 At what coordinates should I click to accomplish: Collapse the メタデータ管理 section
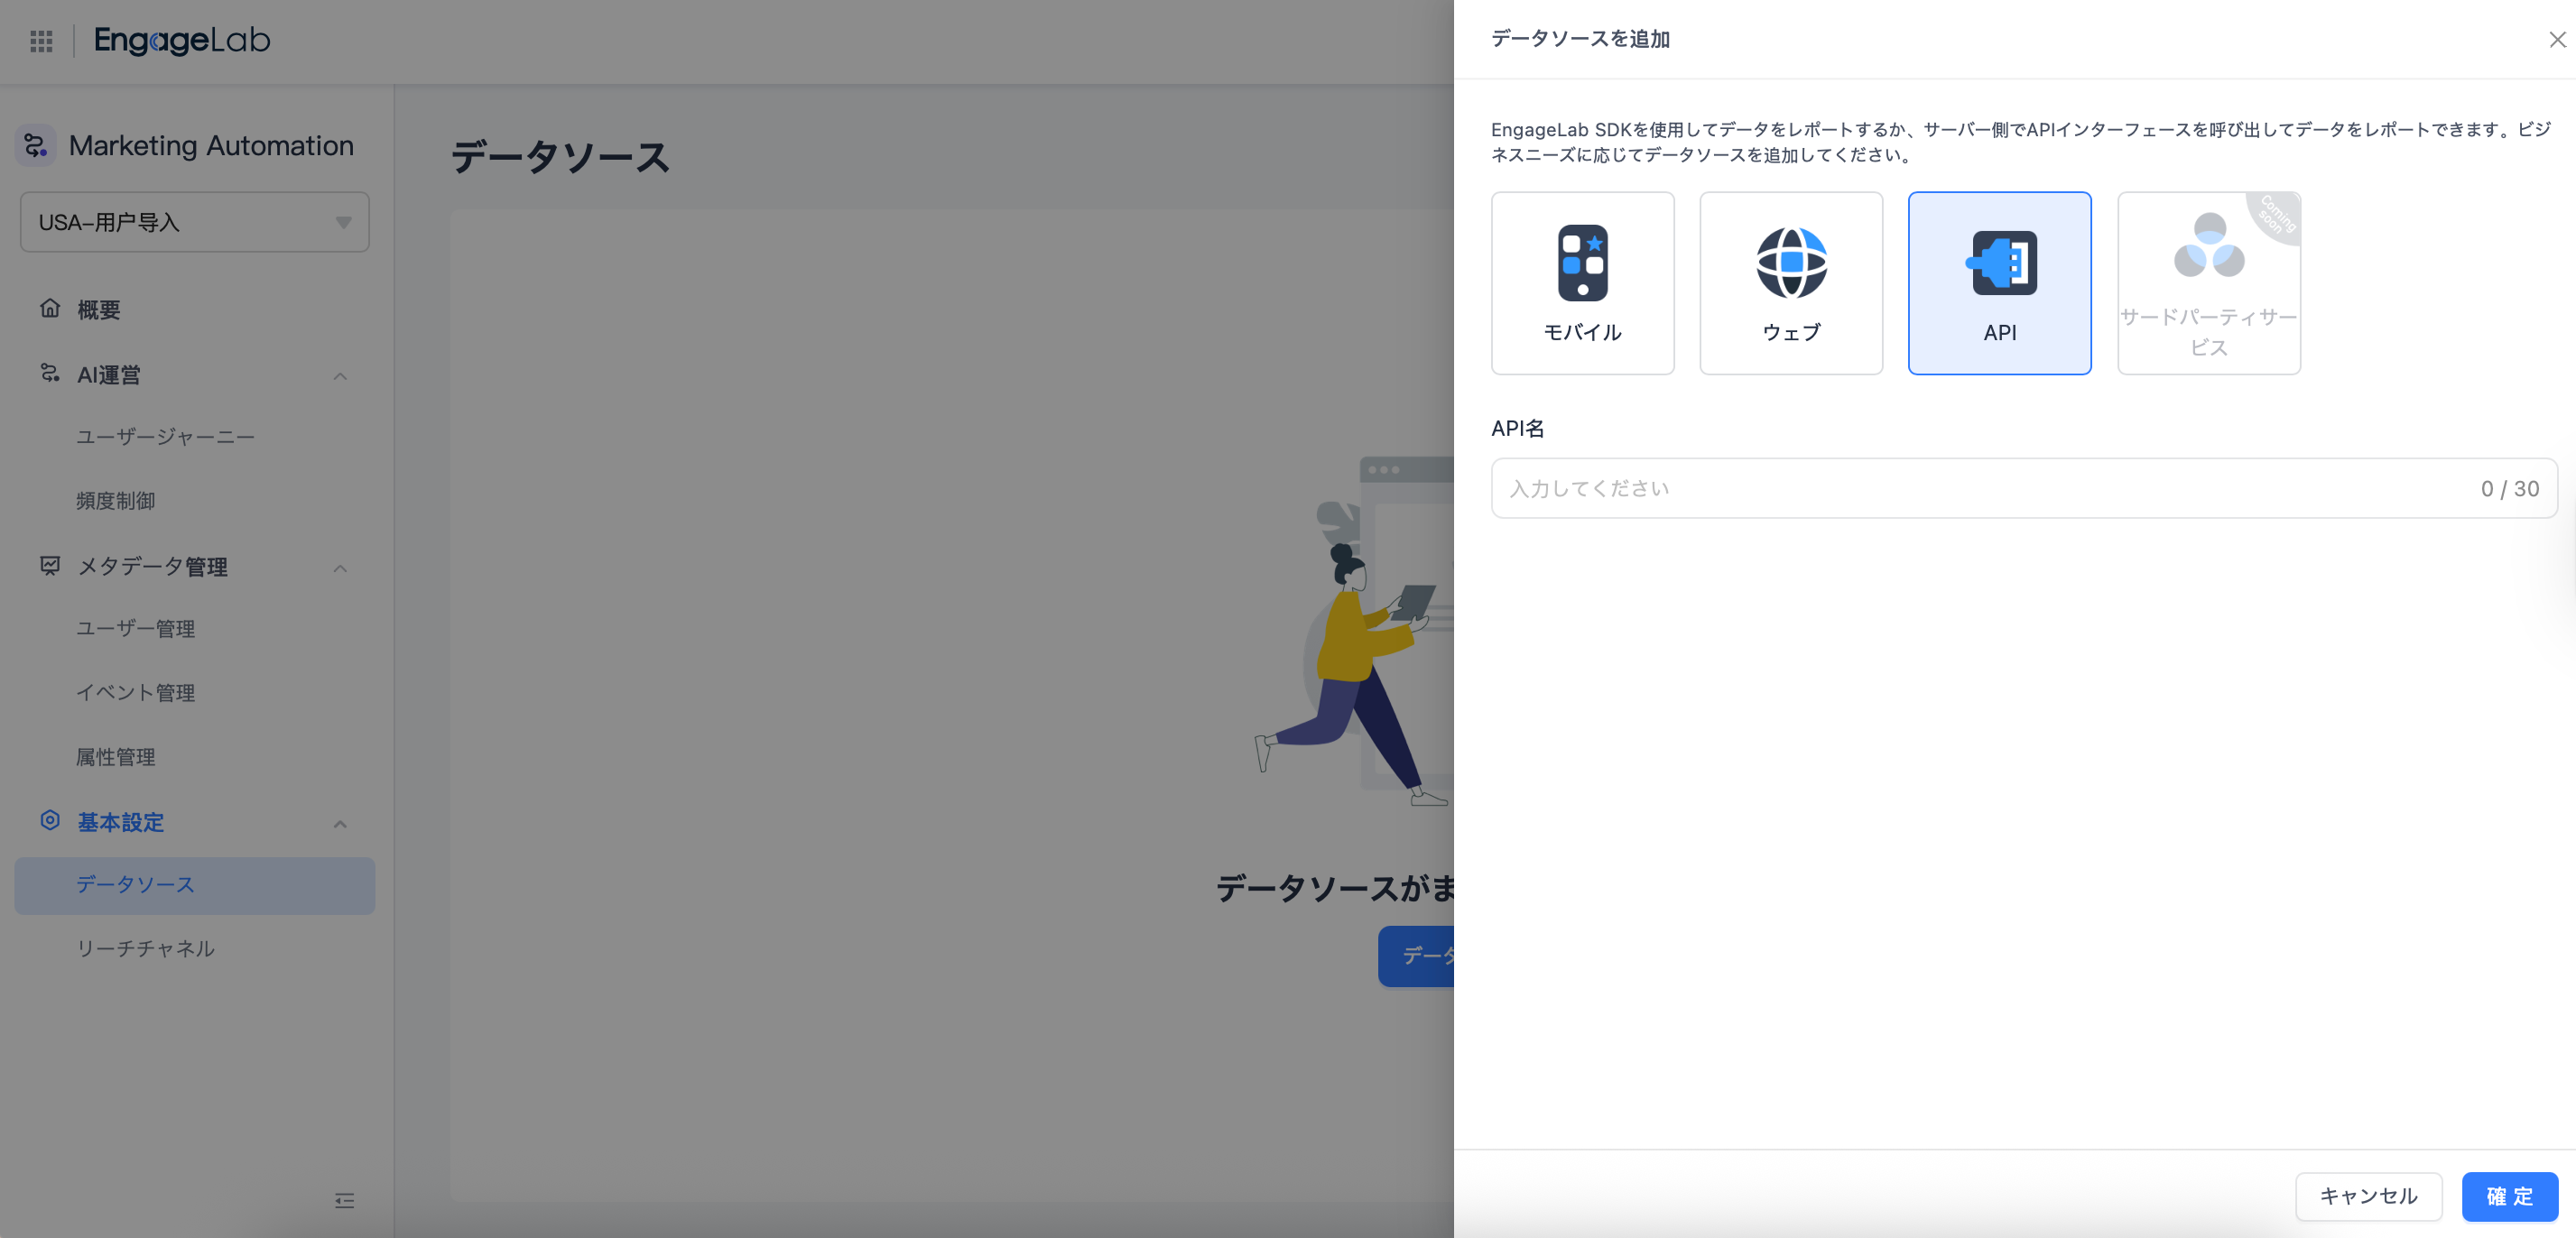pos(341,568)
